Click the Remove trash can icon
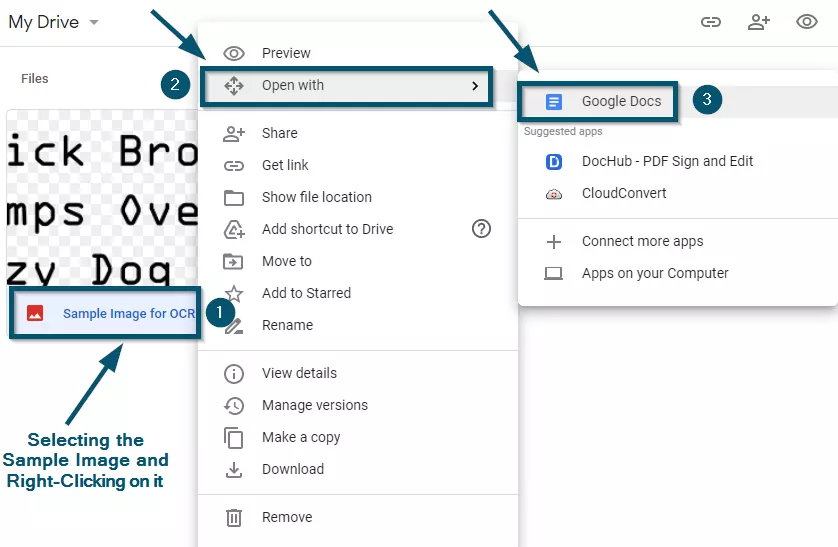Image resolution: width=838 pixels, height=547 pixels. 234,518
